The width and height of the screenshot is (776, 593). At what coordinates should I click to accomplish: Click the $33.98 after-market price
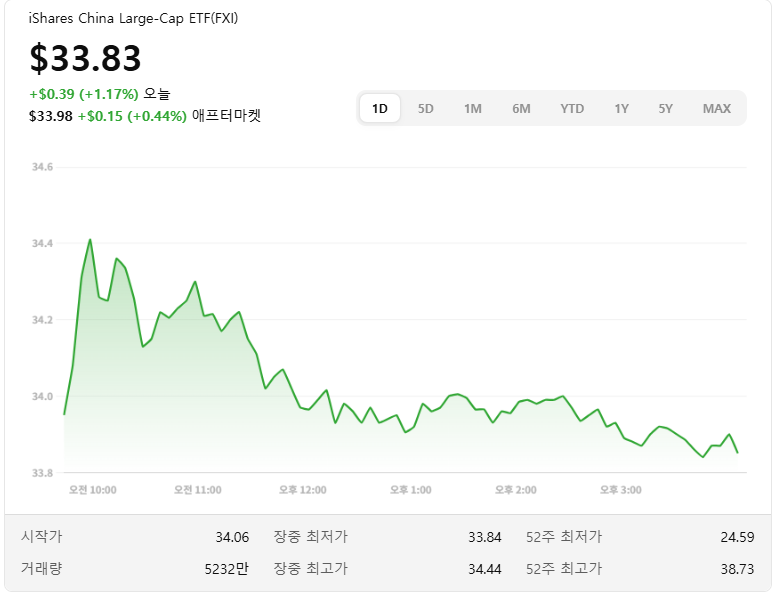pos(50,116)
